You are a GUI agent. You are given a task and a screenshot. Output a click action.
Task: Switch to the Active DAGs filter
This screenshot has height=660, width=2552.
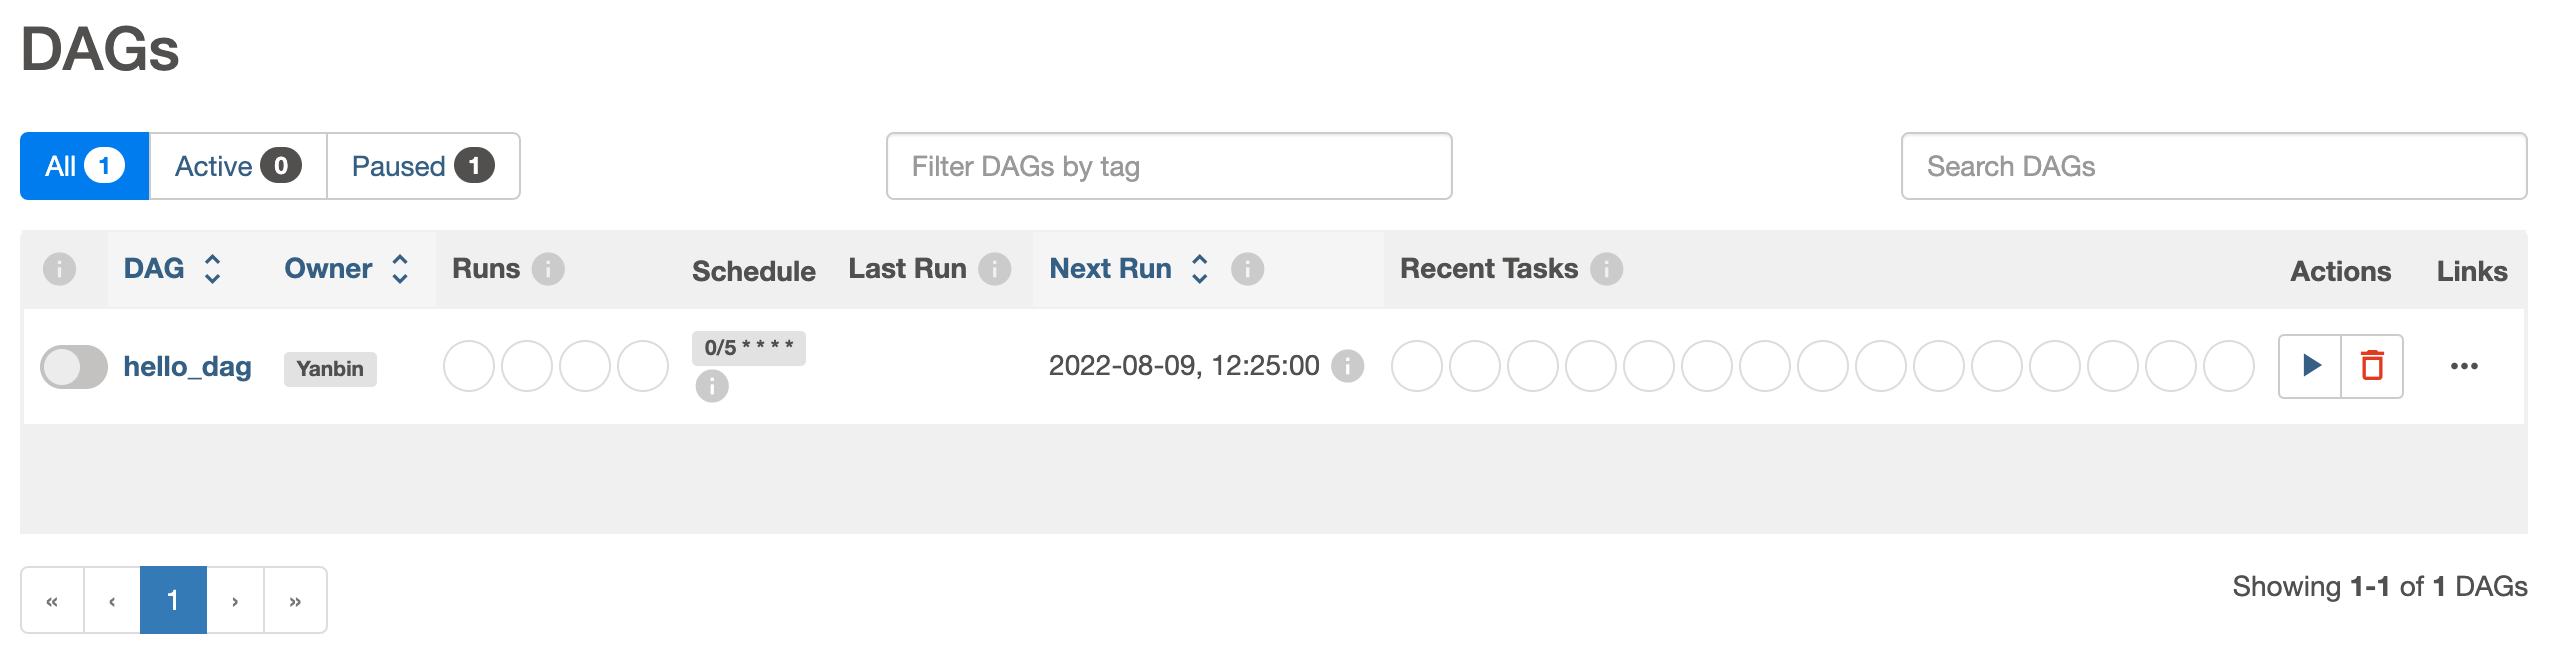coord(237,166)
